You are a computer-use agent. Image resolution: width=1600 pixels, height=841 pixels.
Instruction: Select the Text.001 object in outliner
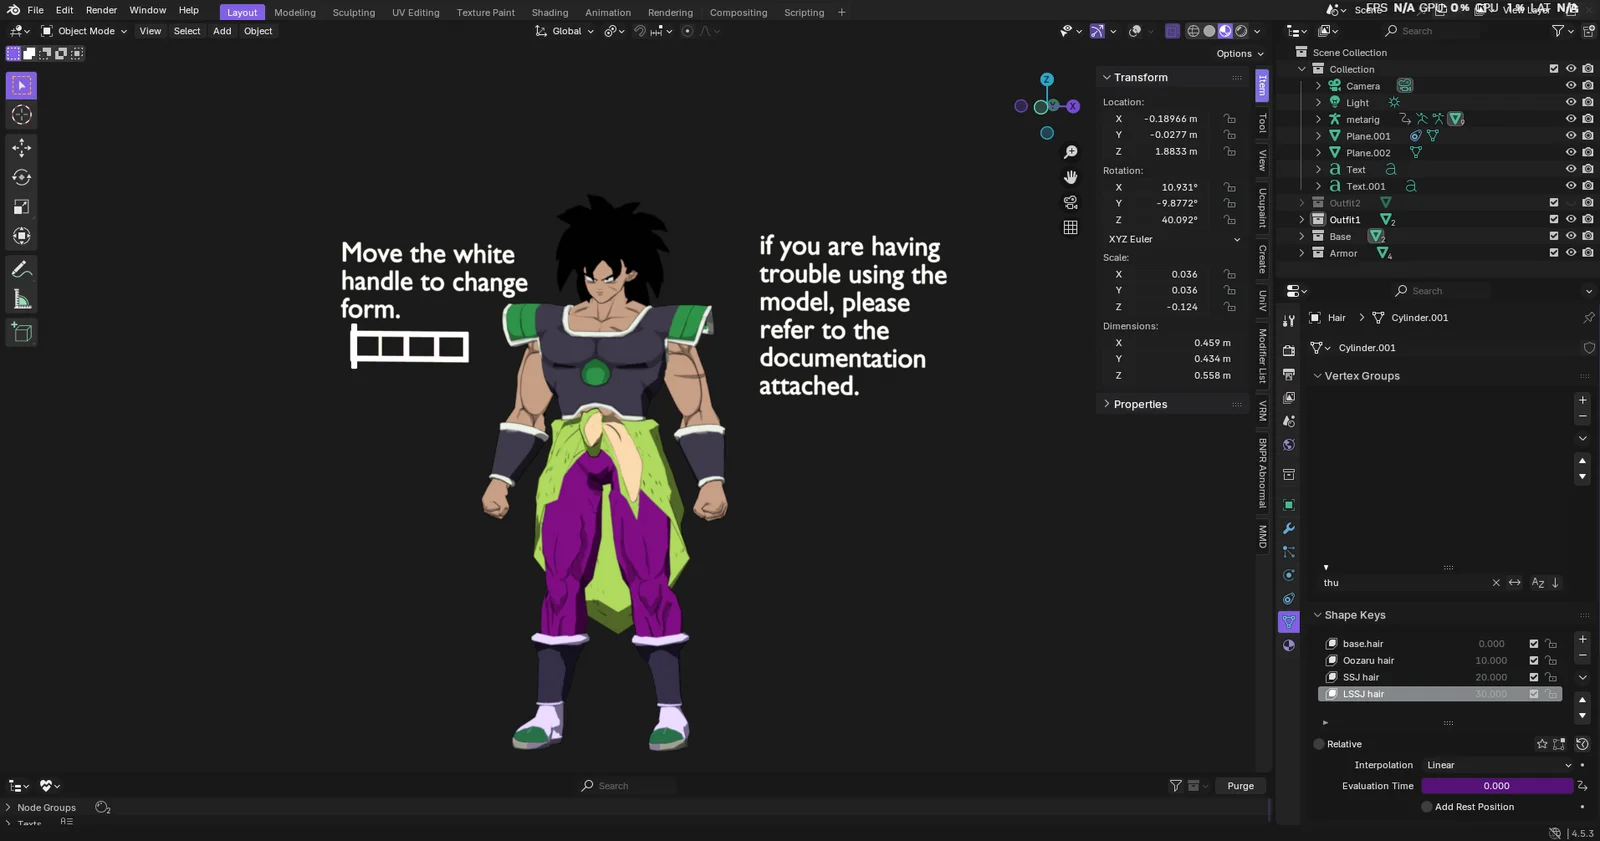tap(1366, 186)
